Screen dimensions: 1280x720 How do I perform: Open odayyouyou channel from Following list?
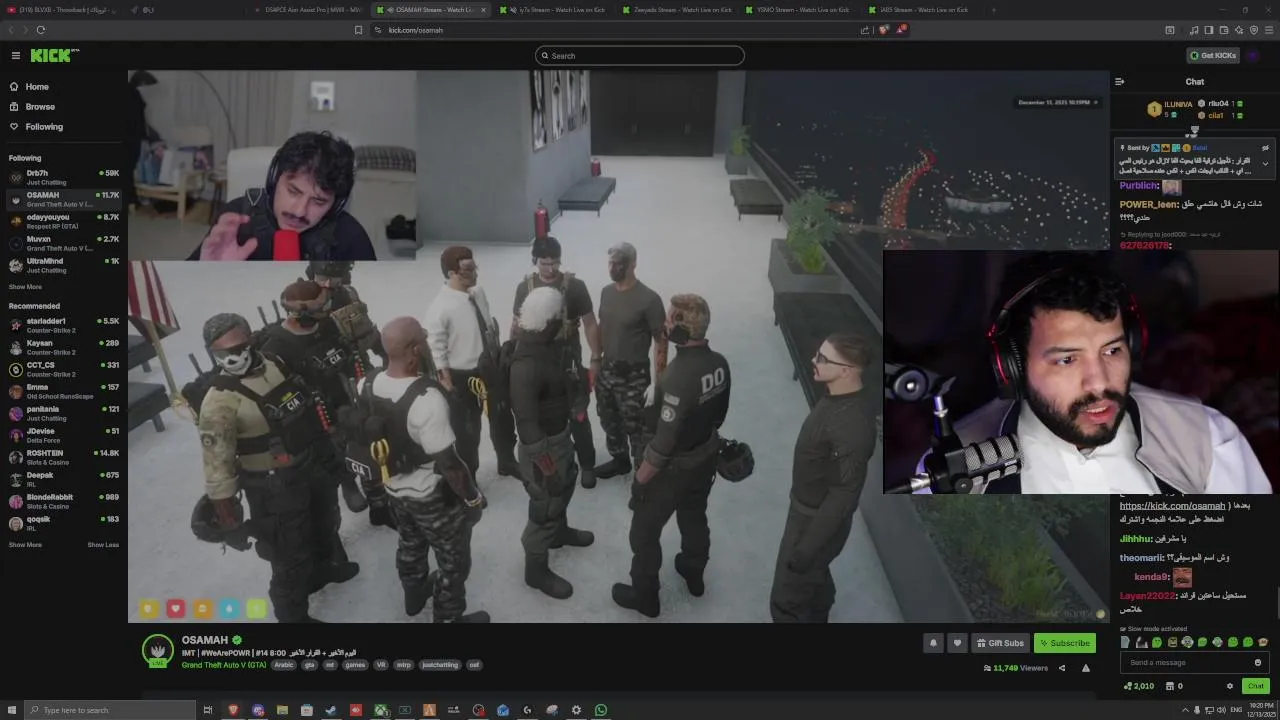[64, 221]
